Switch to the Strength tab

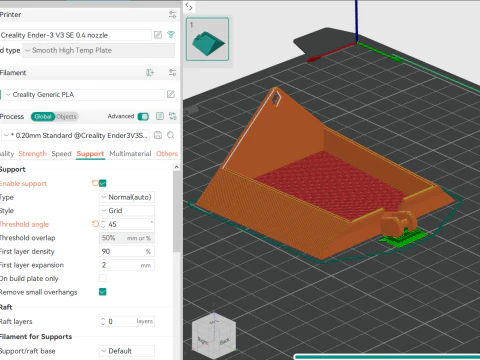32,154
